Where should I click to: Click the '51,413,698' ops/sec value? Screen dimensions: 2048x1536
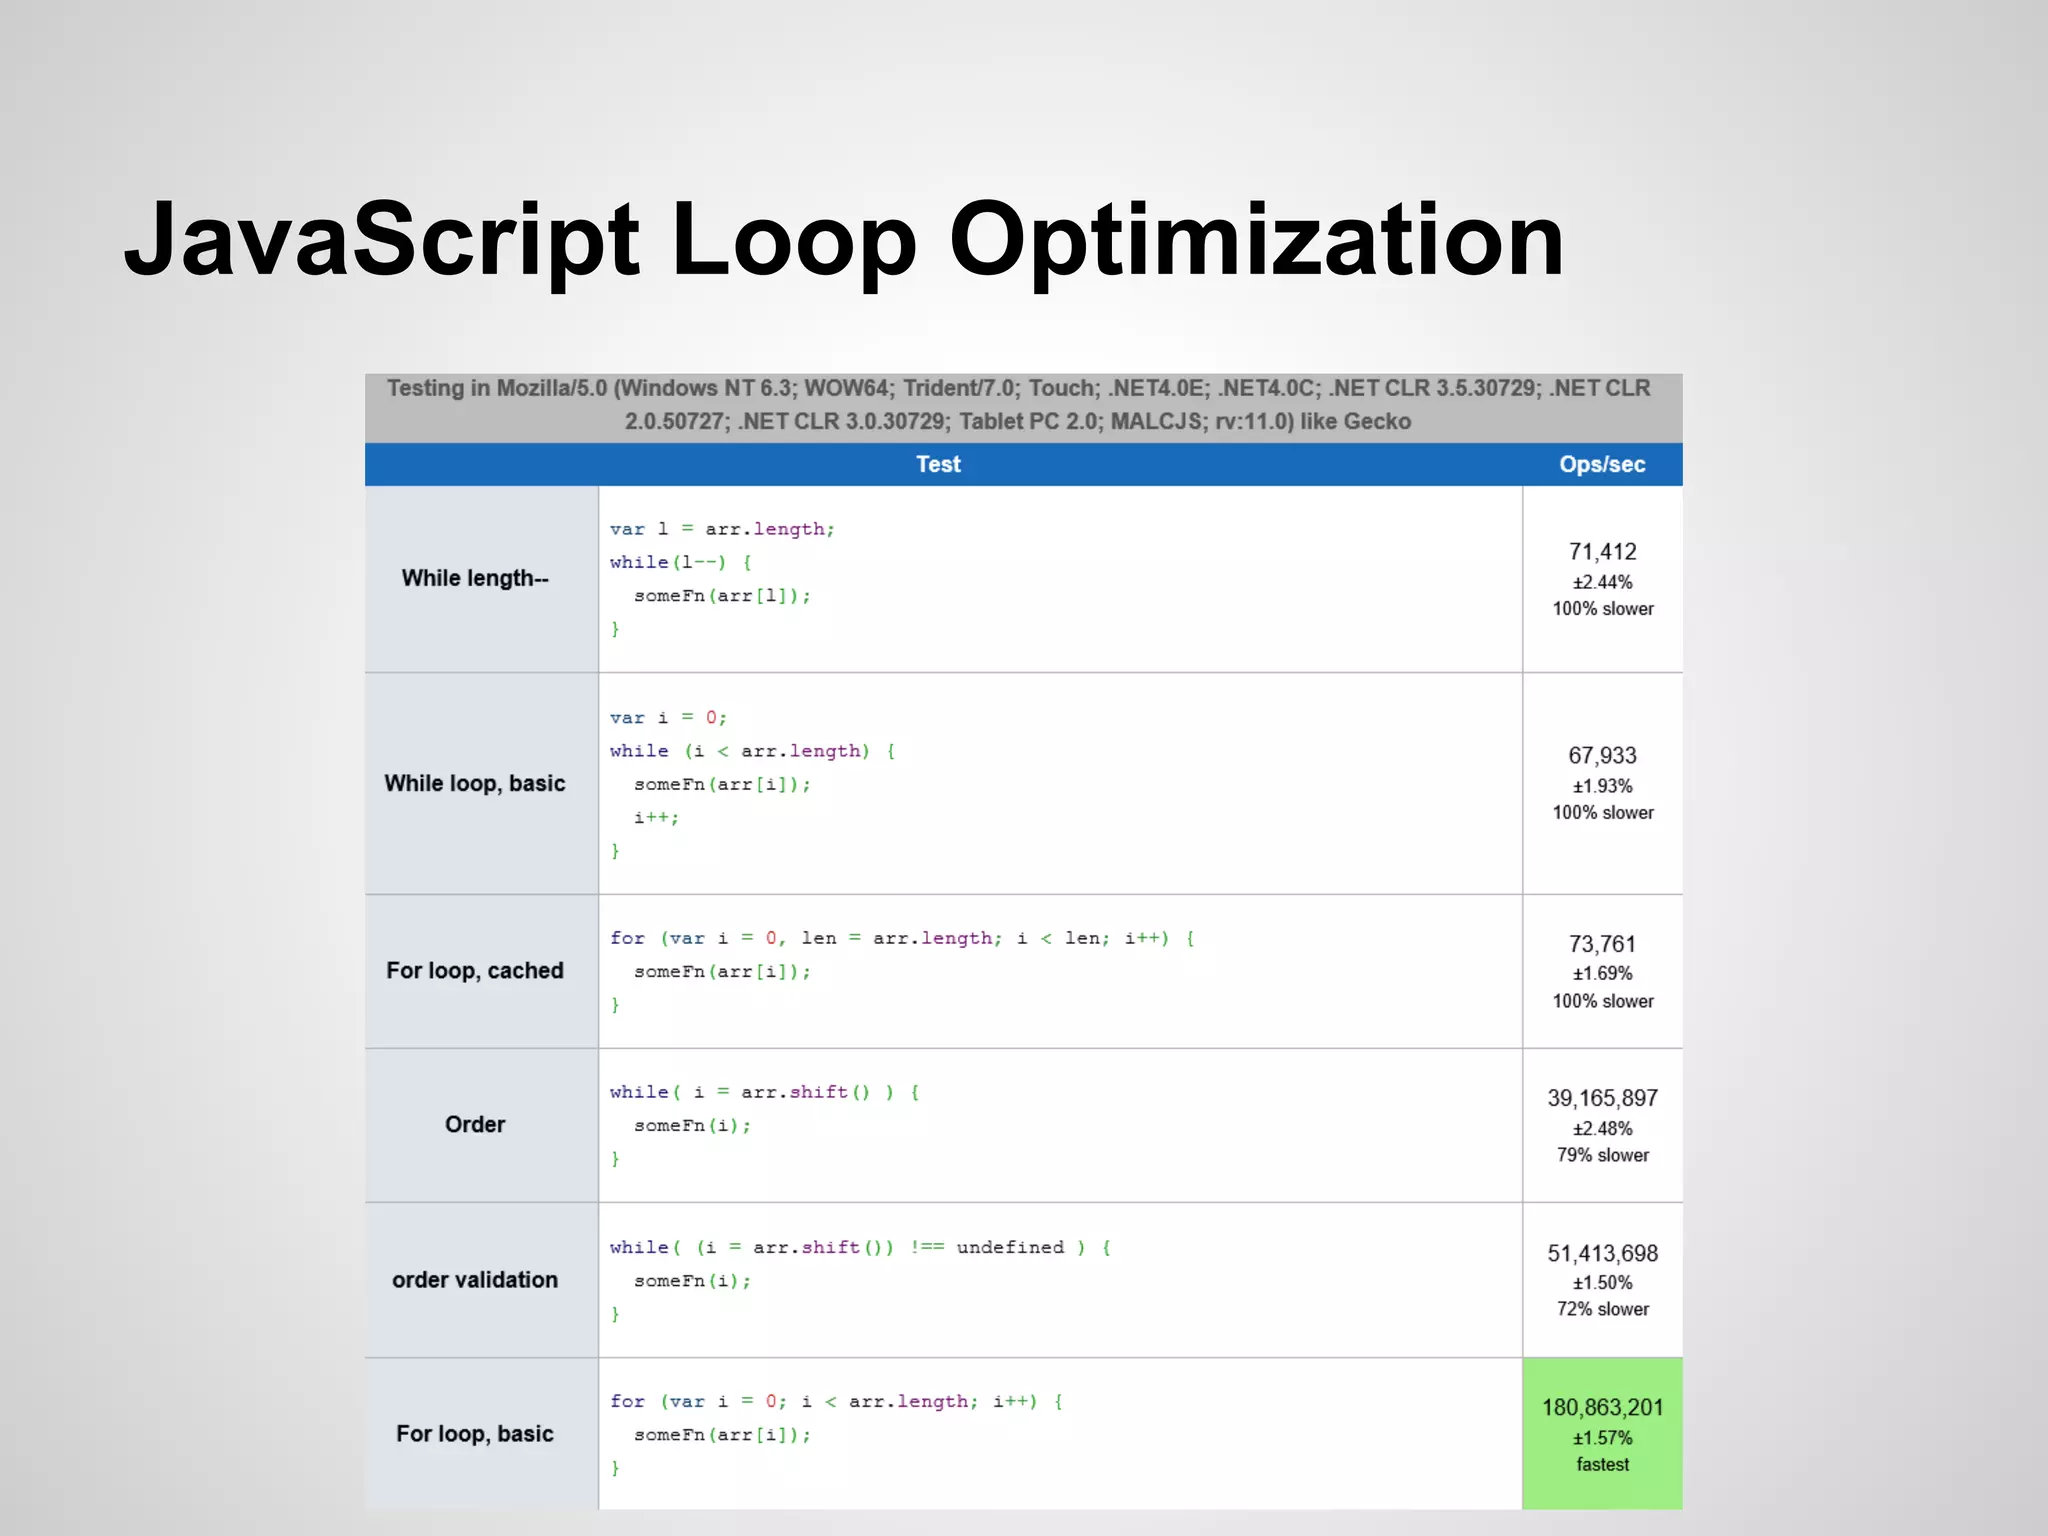[x=1603, y=1253]
